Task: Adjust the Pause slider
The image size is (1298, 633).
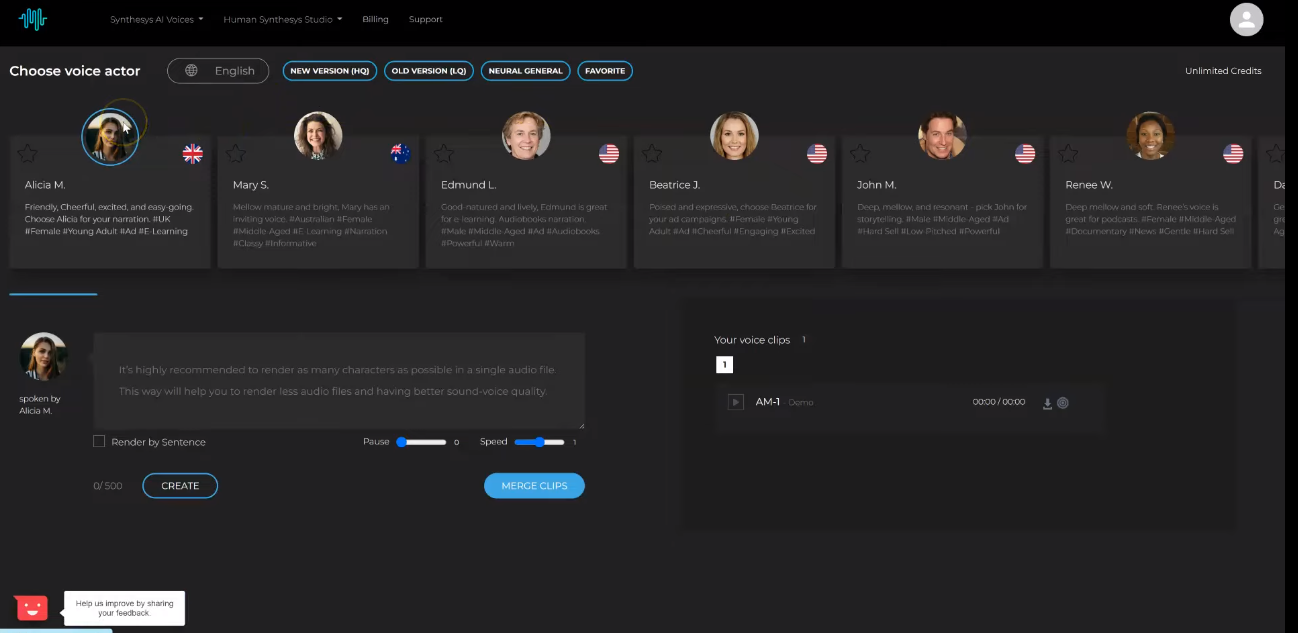Action: pyautogui.click(x=421, y=442)
